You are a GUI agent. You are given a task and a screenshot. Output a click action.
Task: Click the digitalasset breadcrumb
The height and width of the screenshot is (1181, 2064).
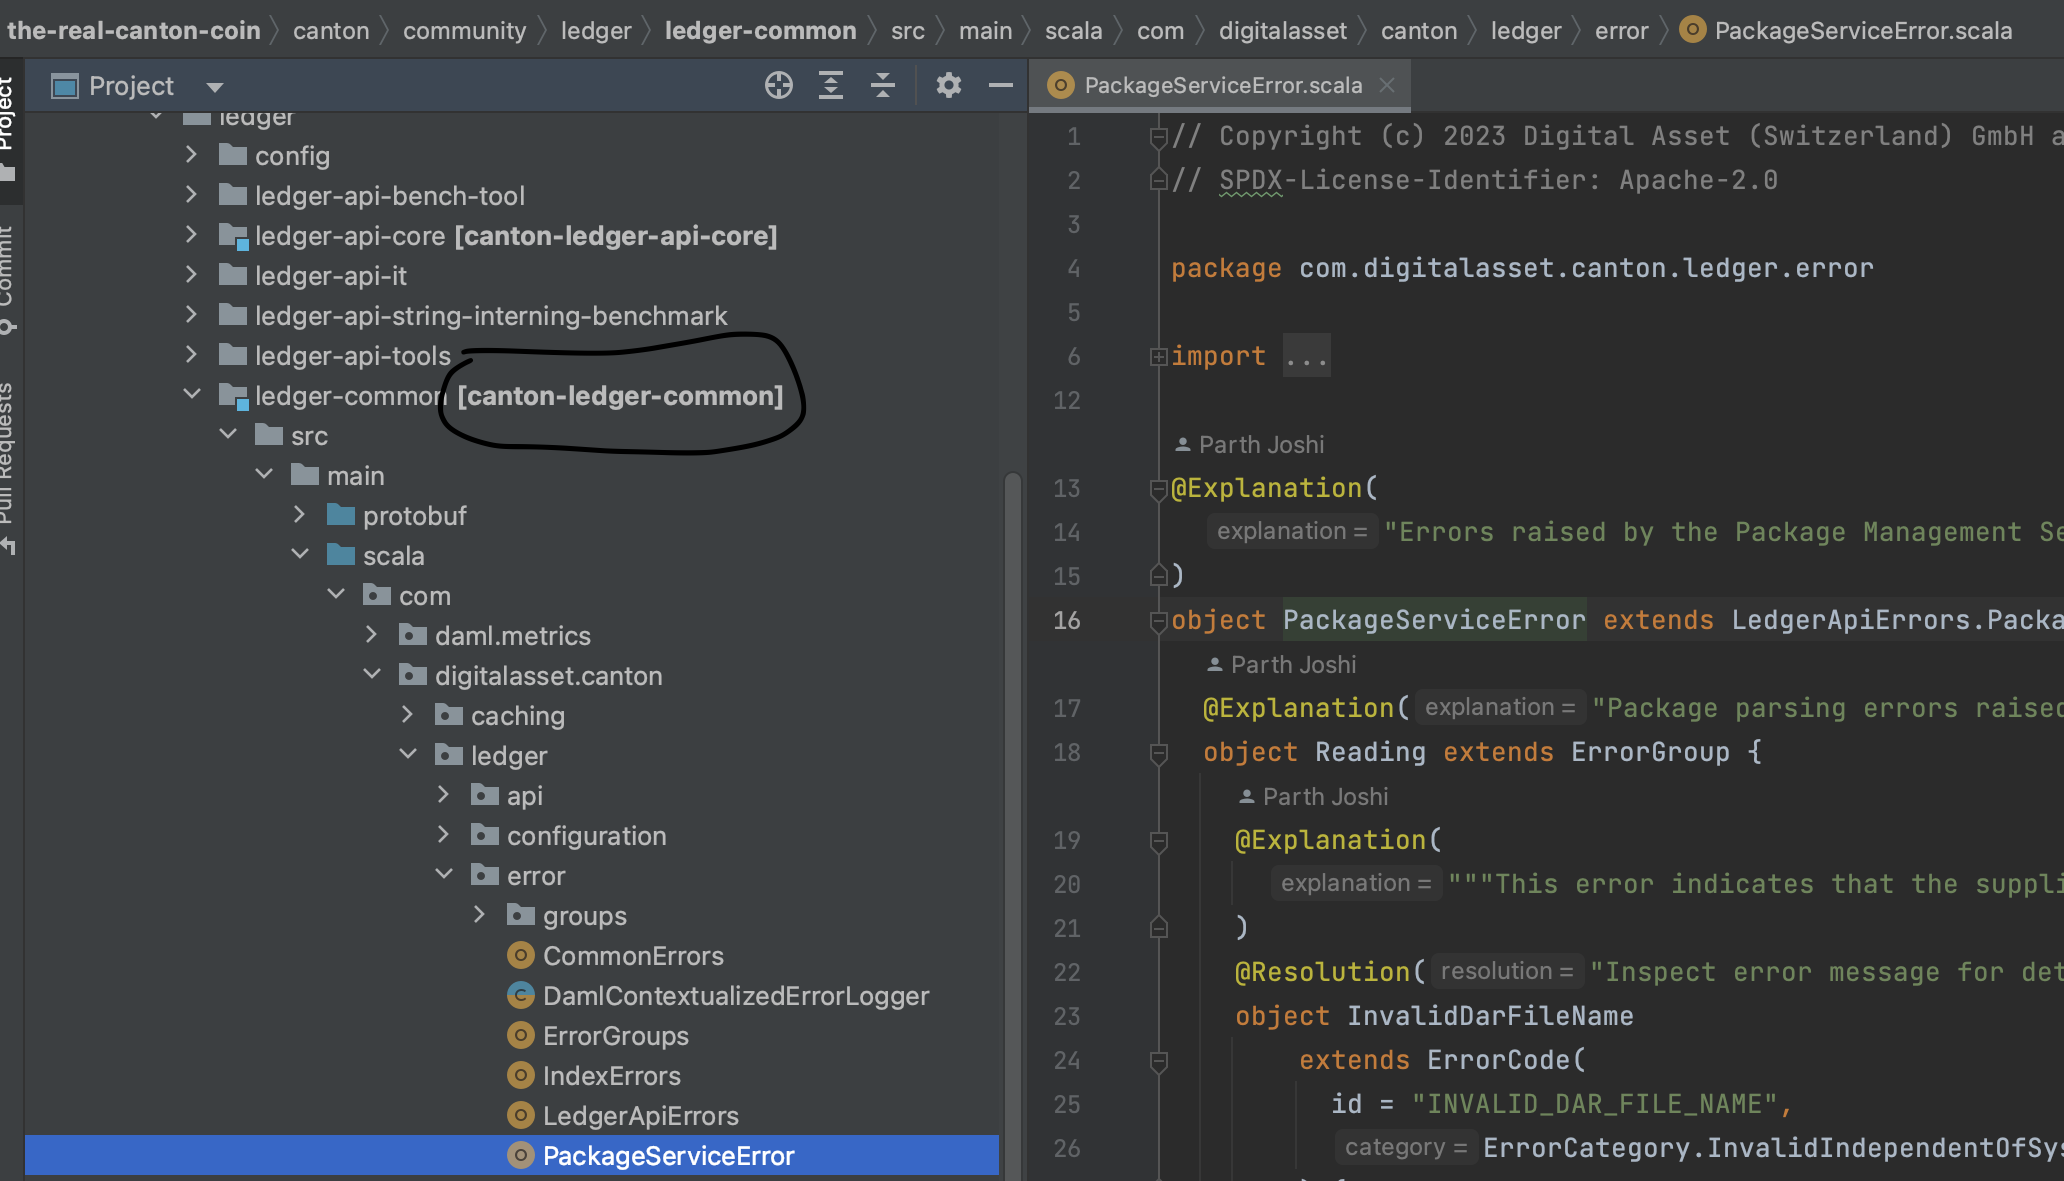pyautogui.click(x=1283, y=31)
